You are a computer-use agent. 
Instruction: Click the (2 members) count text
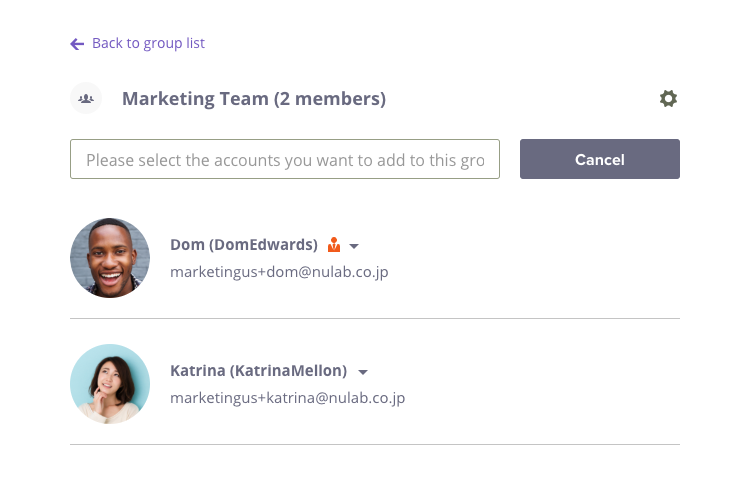330,99
